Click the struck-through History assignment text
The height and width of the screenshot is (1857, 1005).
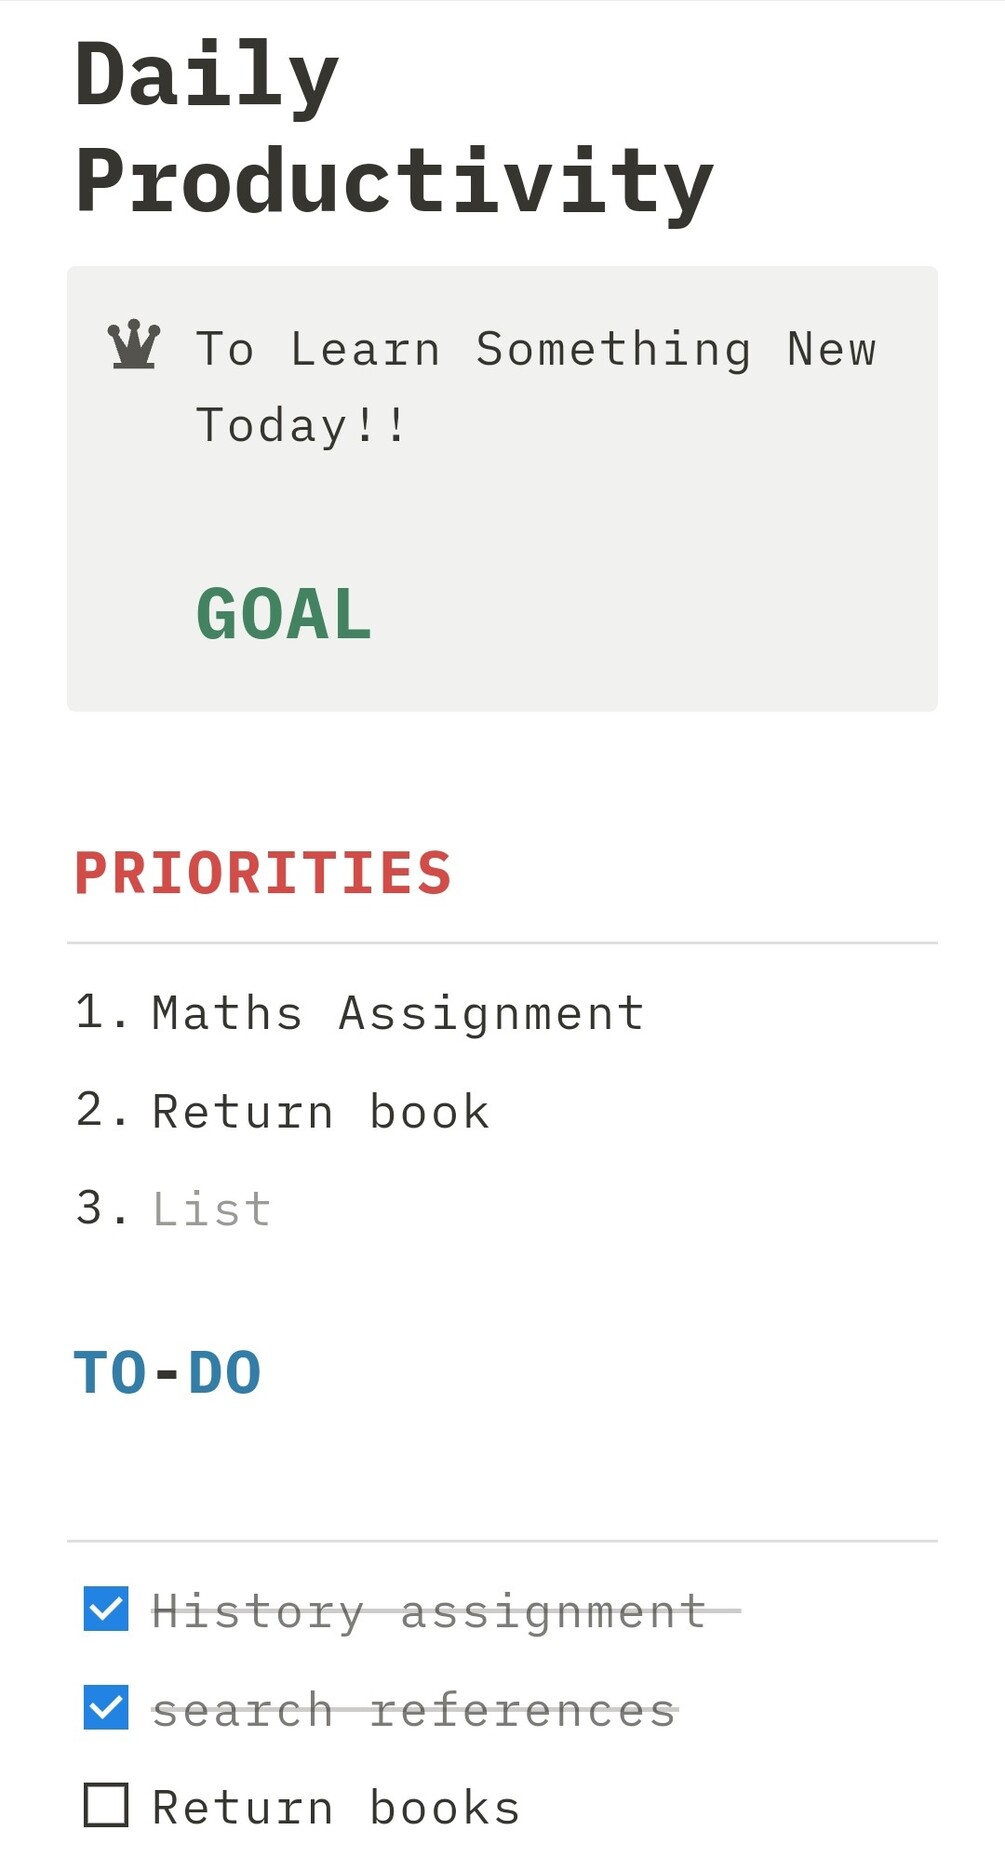point(428,1612)
